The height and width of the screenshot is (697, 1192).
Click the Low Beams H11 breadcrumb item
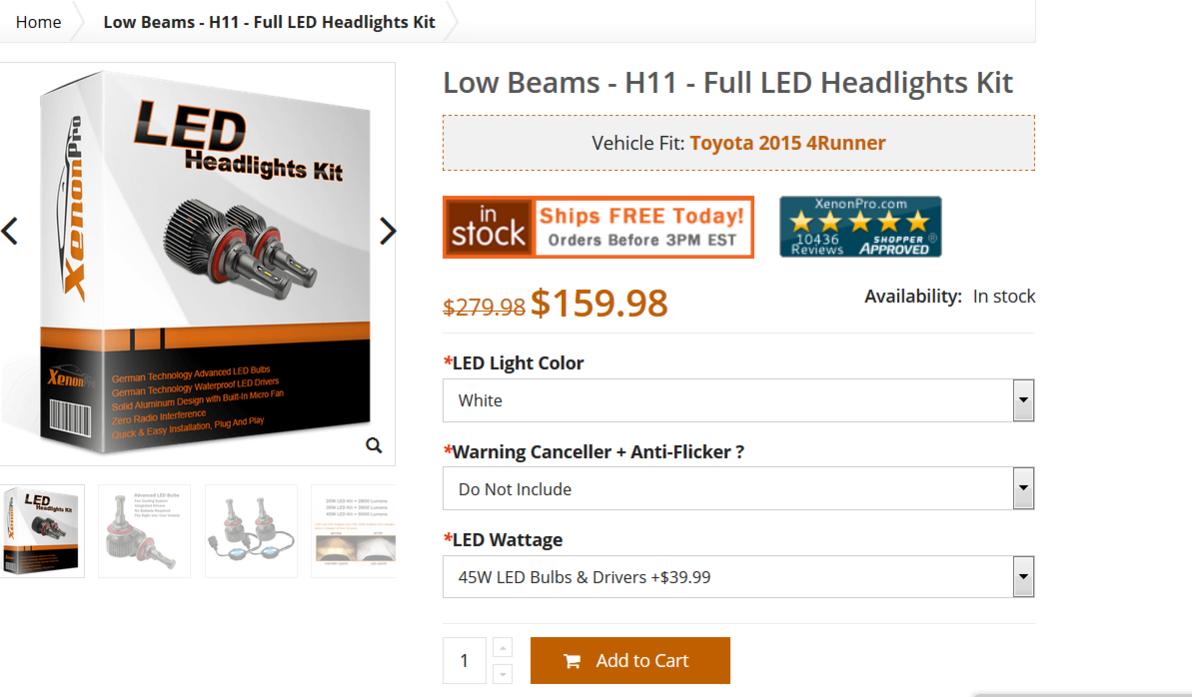pyautogui.click(x=269, y=22)
